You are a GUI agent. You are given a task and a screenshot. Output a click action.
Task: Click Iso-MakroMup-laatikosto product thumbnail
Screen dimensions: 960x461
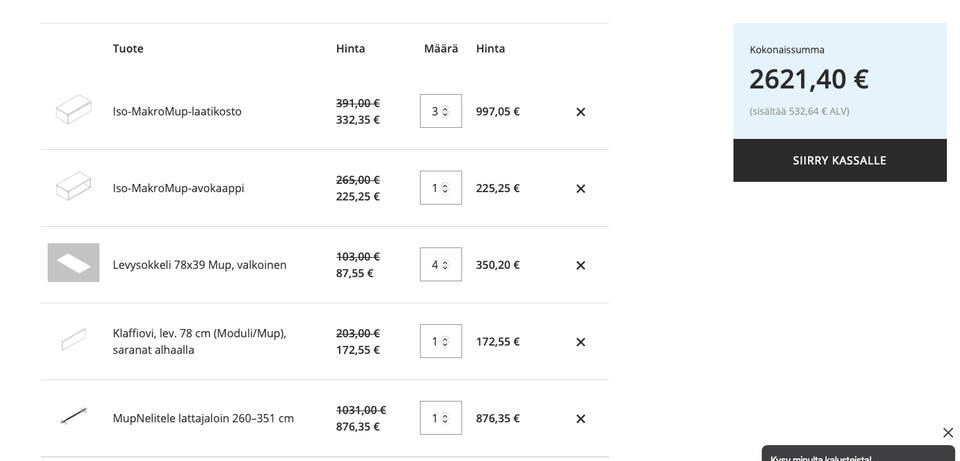point(73,110)
